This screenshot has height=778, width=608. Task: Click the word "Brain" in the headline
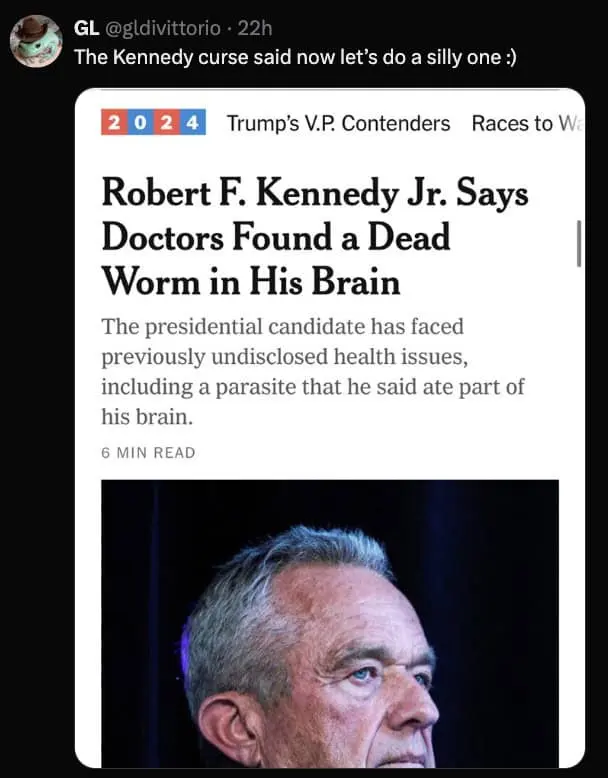[355, 282]
